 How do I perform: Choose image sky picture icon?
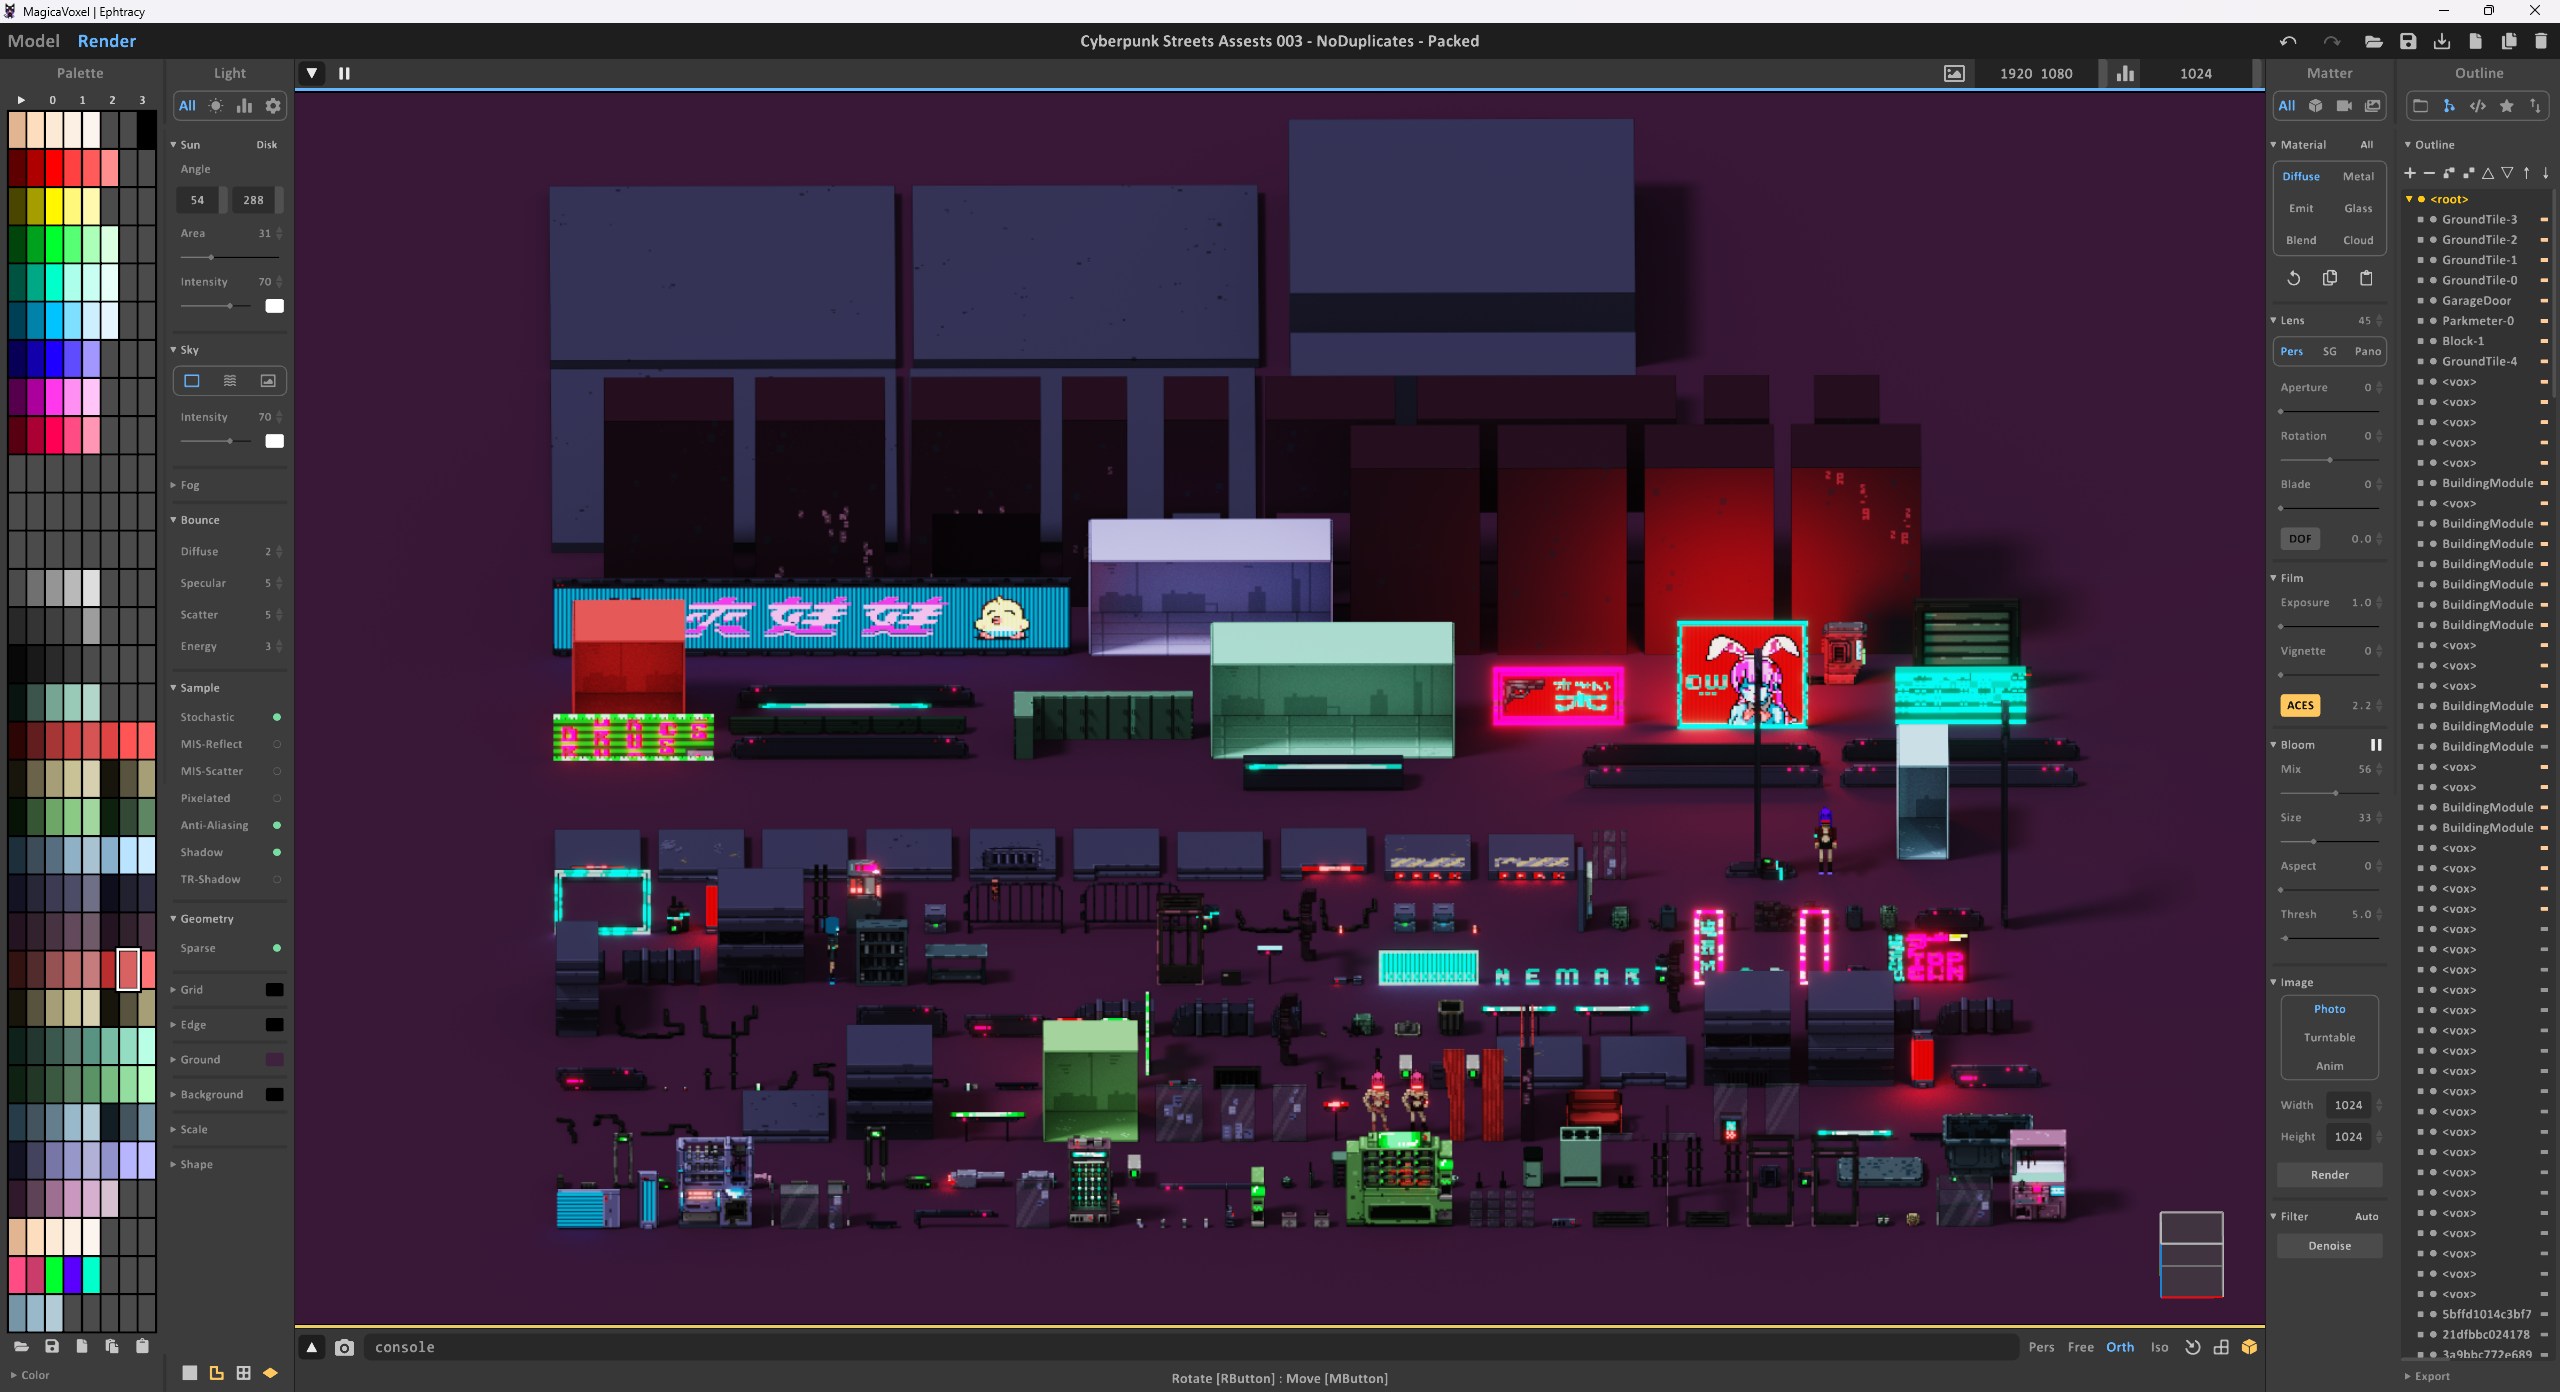point(268,380)
